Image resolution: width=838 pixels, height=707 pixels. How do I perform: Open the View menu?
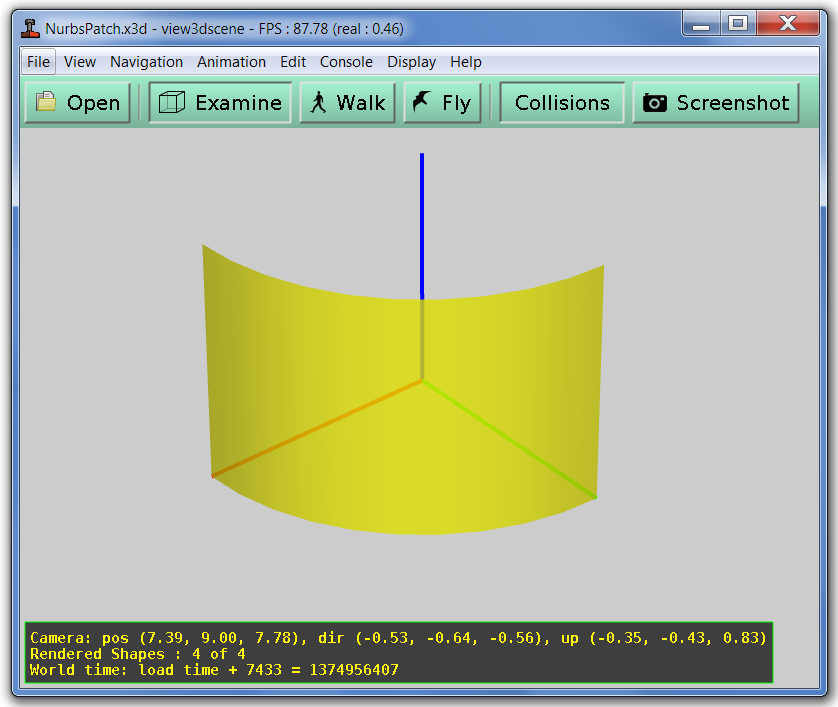tap(80, 61)
